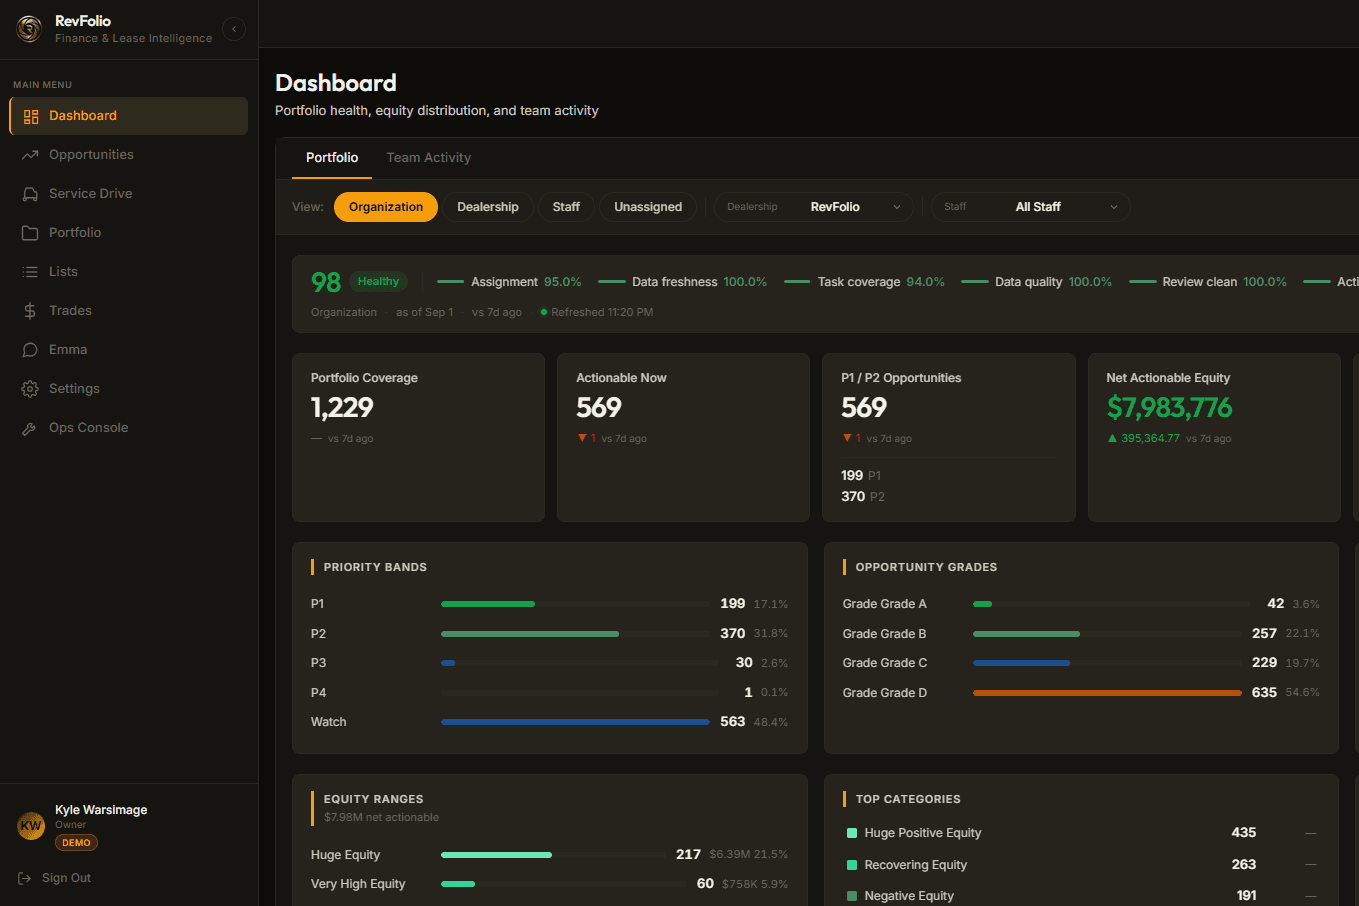Select the Dealership view option
This screenshot has width=1359, height=906.
pyautogui.click(x=488, y=207)
